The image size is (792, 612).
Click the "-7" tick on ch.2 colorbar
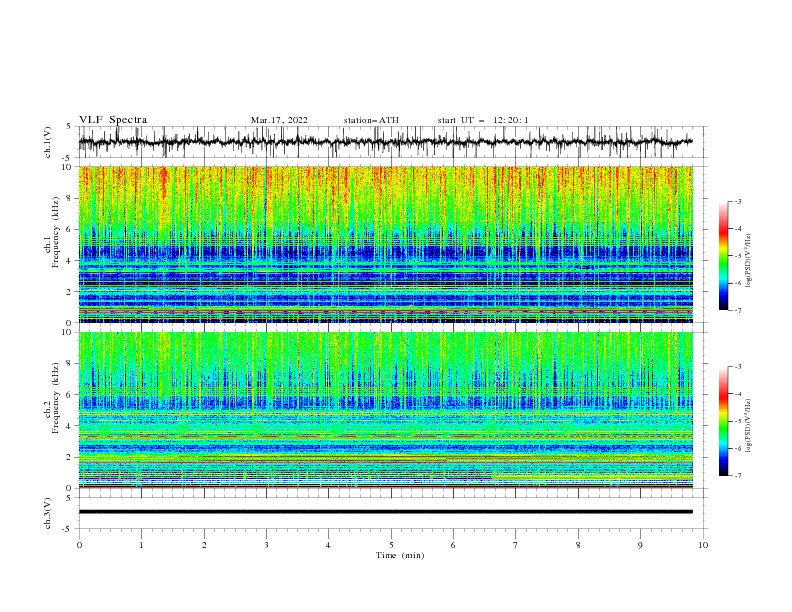pos(738,476)
